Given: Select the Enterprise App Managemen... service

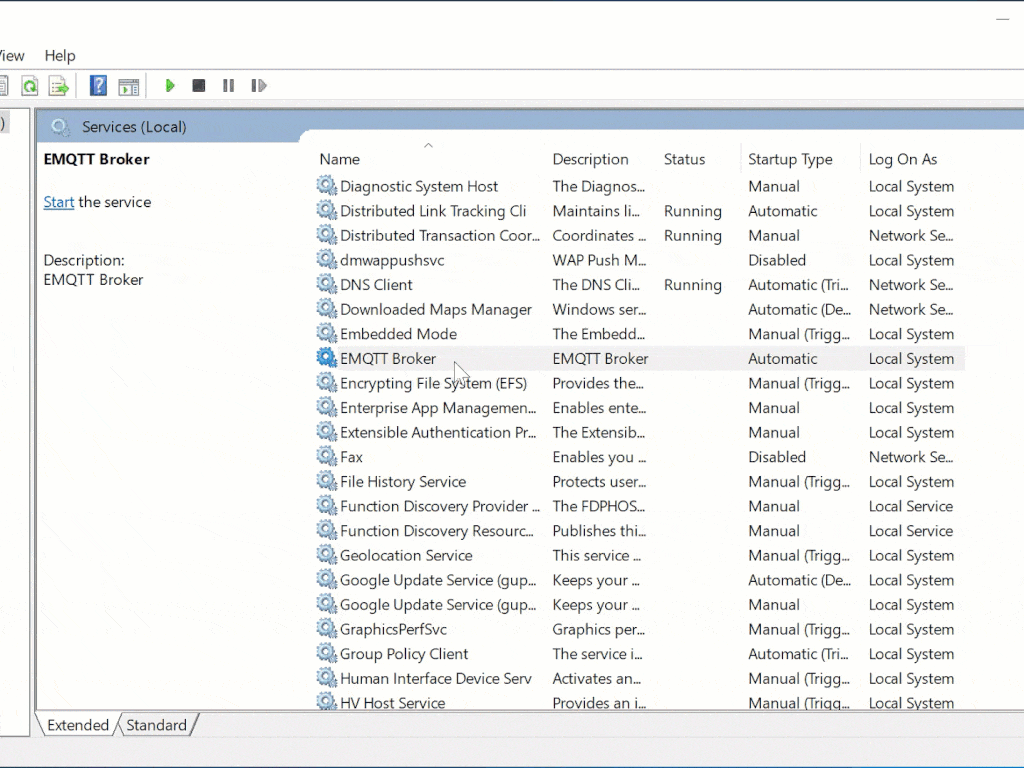Looking at the screenshot, I should click(x=438, y=408).
